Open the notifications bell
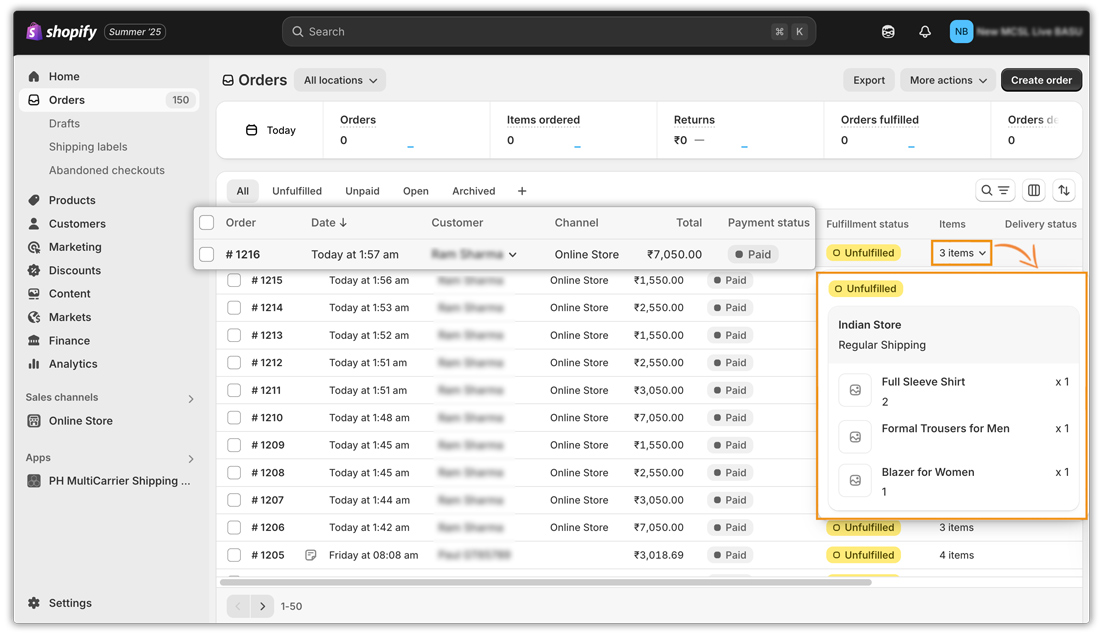The width and height of the screenshot is (1100, 634). point(925,32)
